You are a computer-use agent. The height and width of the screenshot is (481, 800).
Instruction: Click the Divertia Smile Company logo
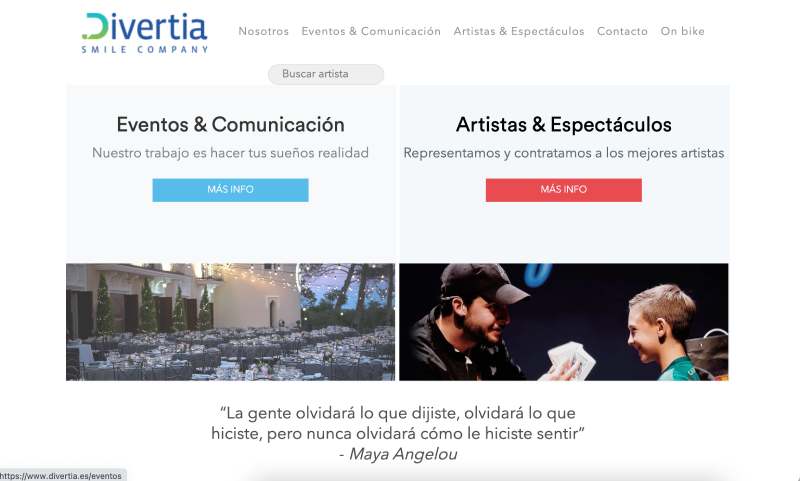(145, 33)
